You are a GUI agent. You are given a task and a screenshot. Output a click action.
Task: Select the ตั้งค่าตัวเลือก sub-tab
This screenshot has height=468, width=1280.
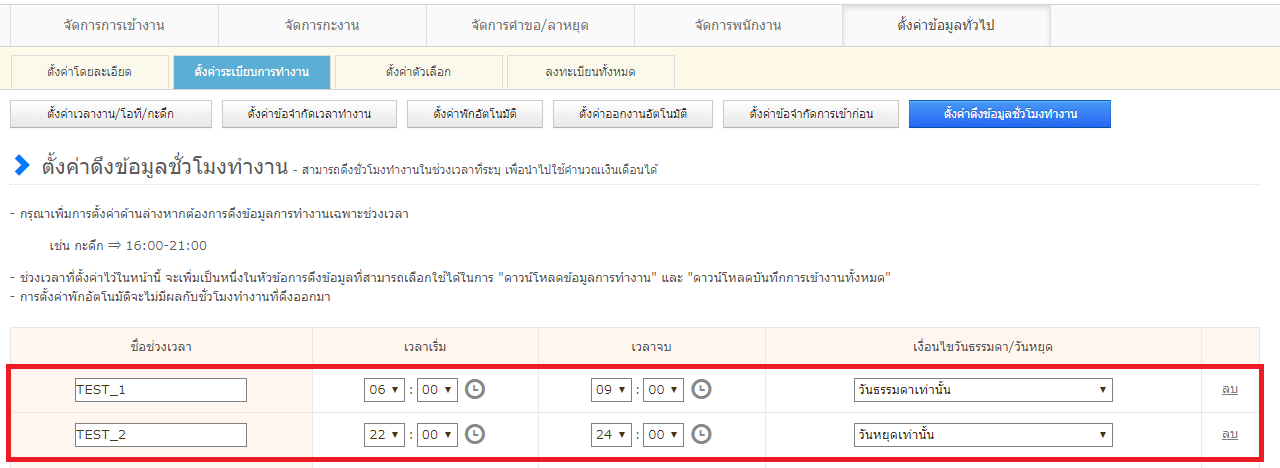(418, 72)
